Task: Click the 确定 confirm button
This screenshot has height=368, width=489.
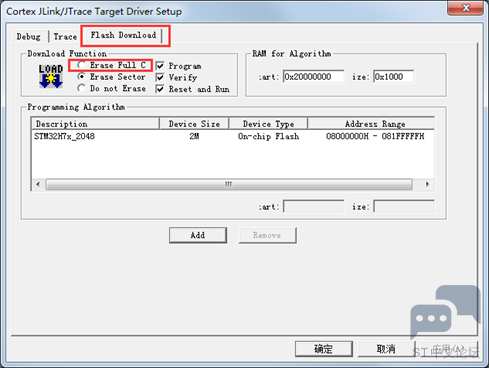Action: [324, 349]
